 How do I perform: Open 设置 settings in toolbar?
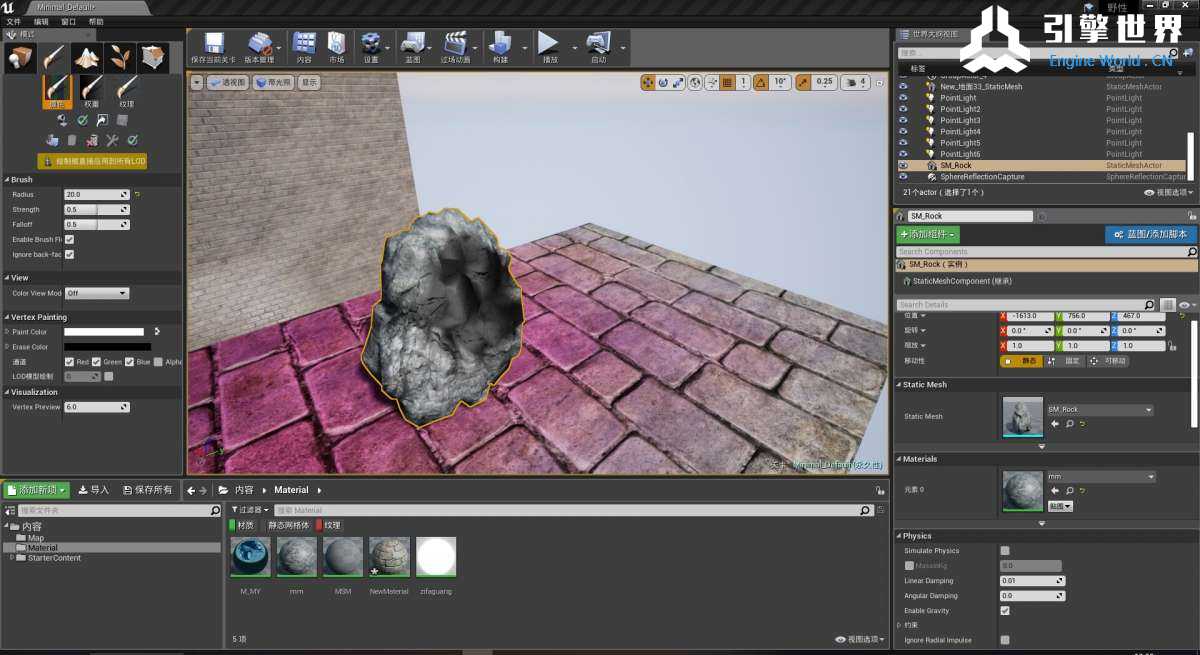371,48
